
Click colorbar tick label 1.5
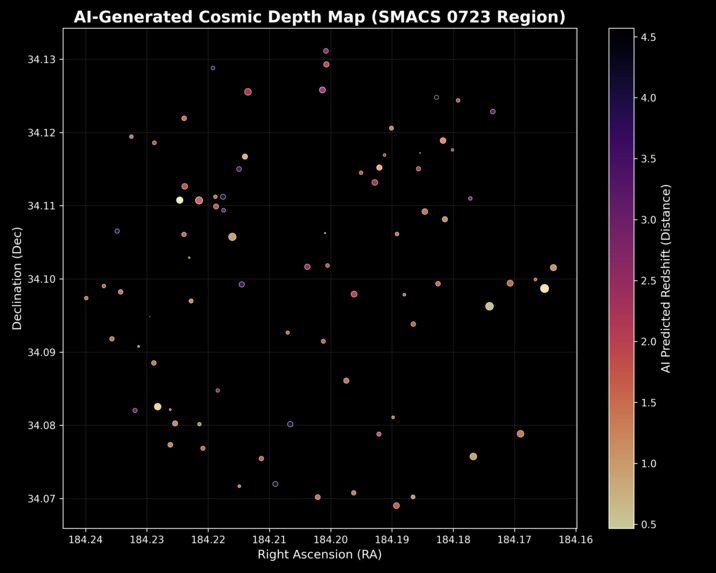coord(648,403)
